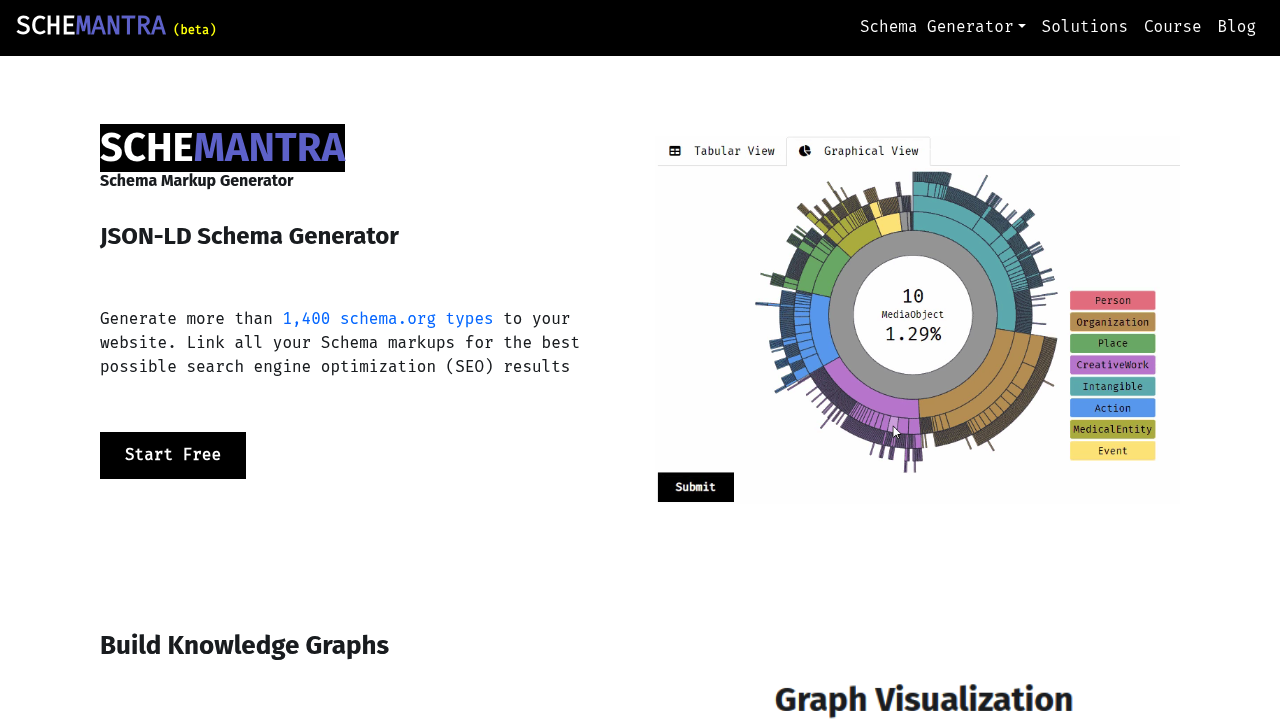Pick the Action legend entry
Viewport: 1280px width, 720px height.
tap(1112, 408)
